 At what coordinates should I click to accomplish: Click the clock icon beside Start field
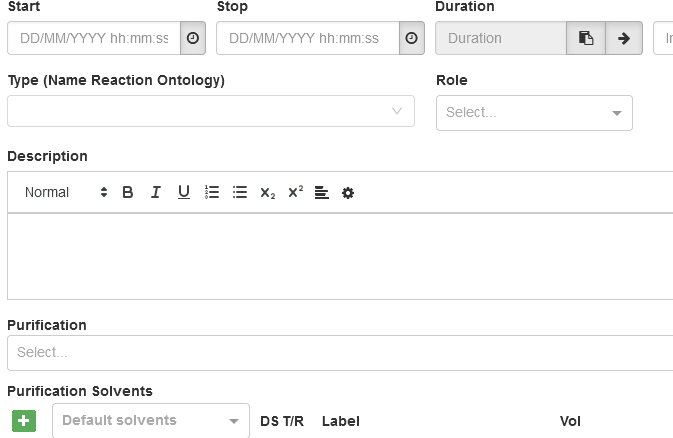pyautogui.click(x=194, y=38)
